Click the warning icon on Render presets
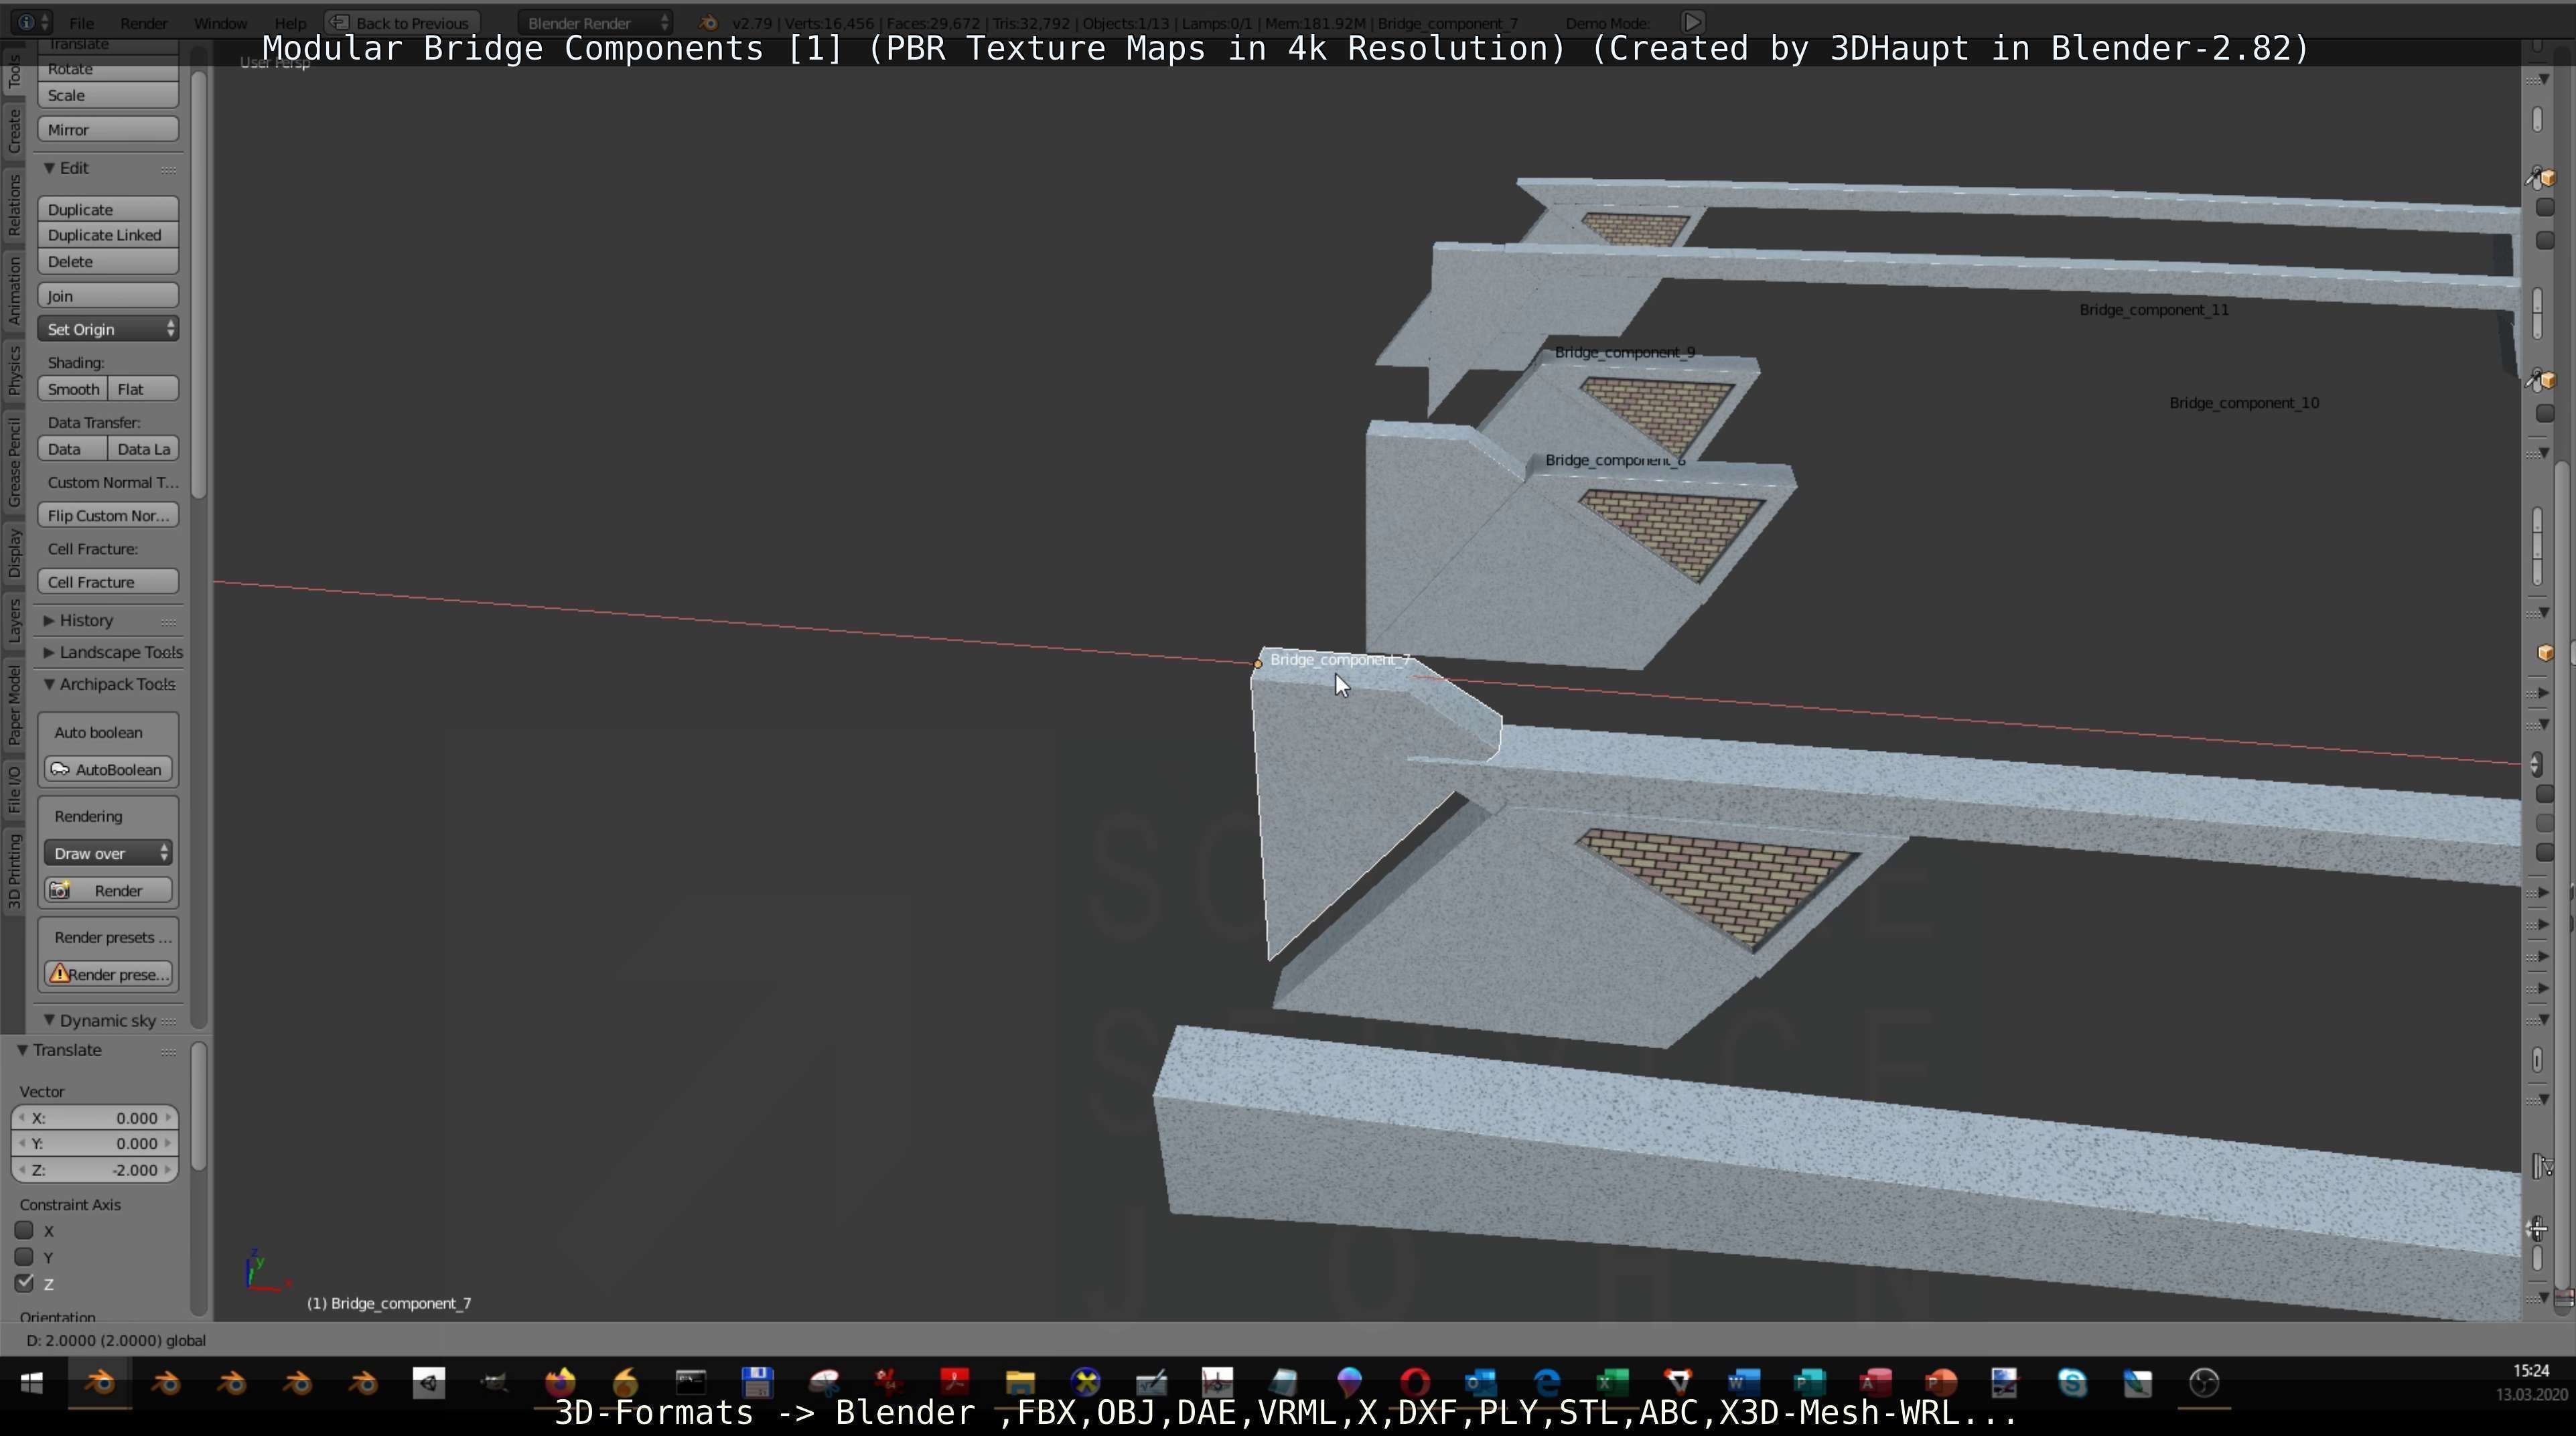 [60, 974]
